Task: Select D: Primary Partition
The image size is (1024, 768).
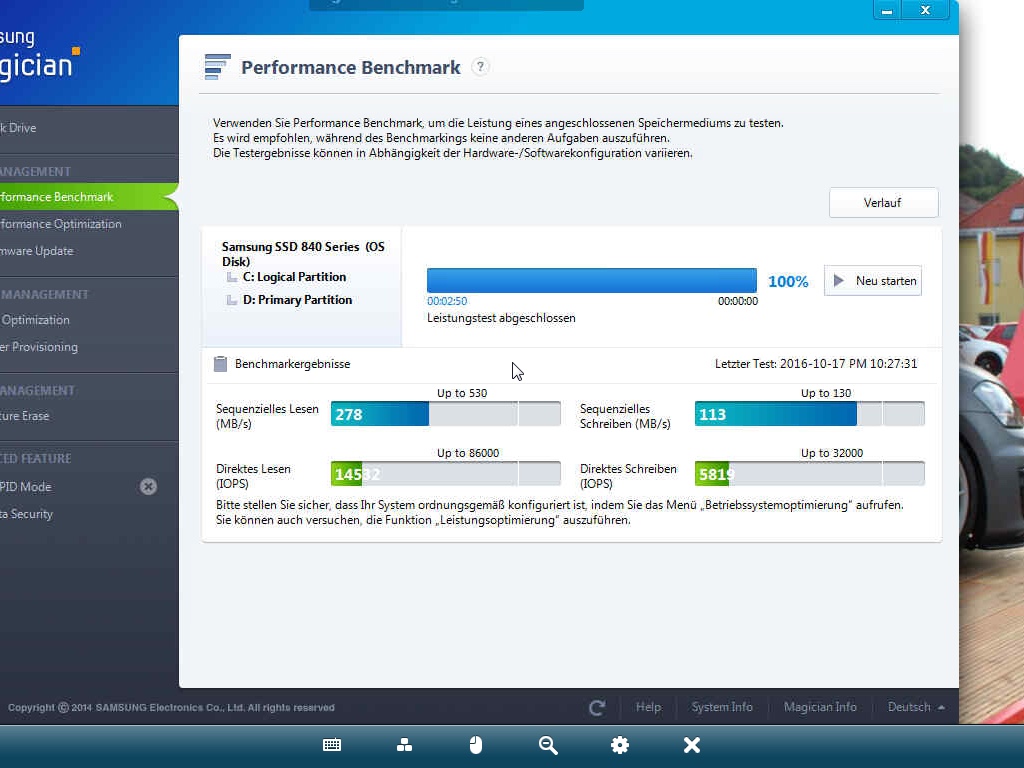Action: click(297, 300)
